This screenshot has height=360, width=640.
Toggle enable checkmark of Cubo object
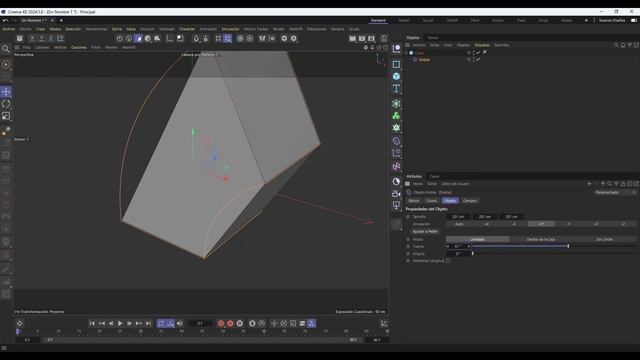pos(478,53)
